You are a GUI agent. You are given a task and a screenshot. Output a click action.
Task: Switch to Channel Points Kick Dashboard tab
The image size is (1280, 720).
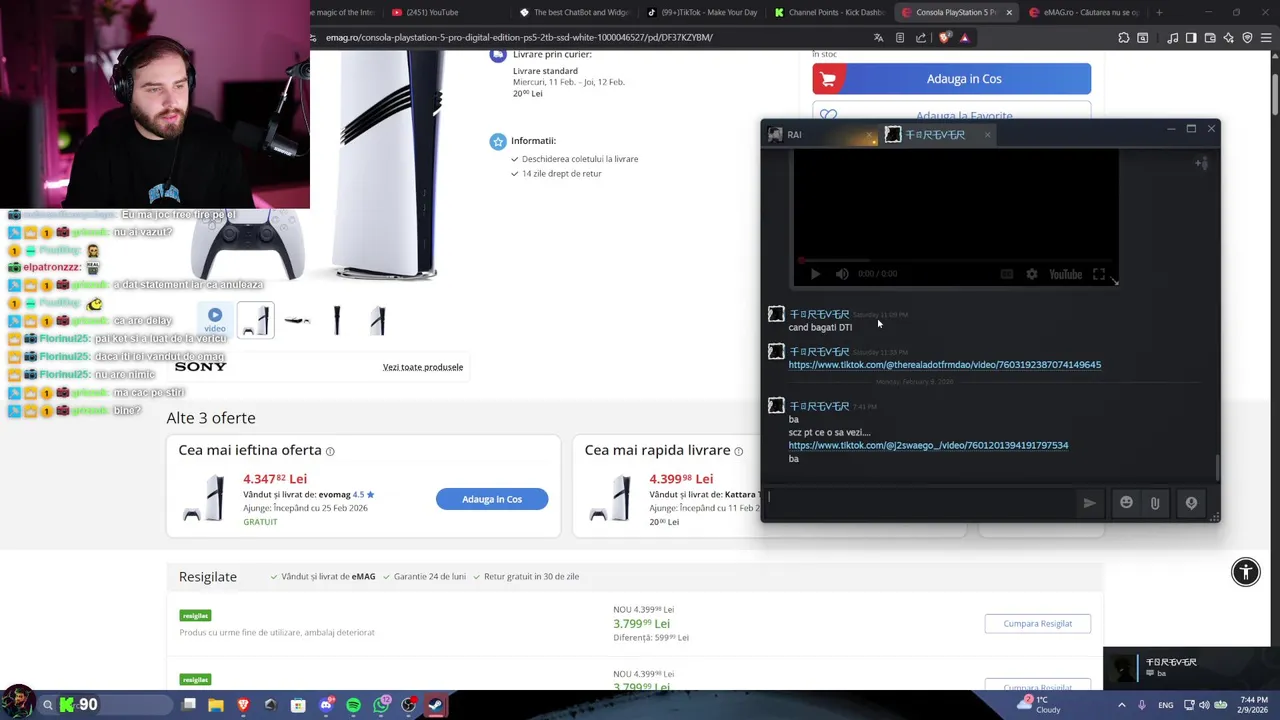tap(830, 12)
